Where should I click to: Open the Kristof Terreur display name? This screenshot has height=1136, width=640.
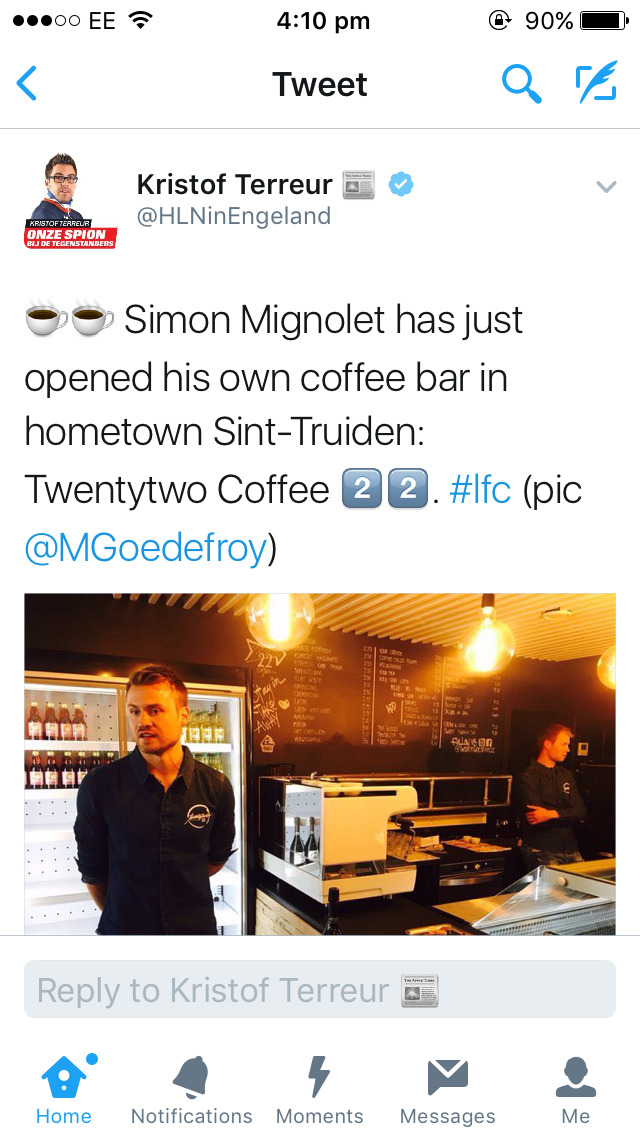coord(235,185)
